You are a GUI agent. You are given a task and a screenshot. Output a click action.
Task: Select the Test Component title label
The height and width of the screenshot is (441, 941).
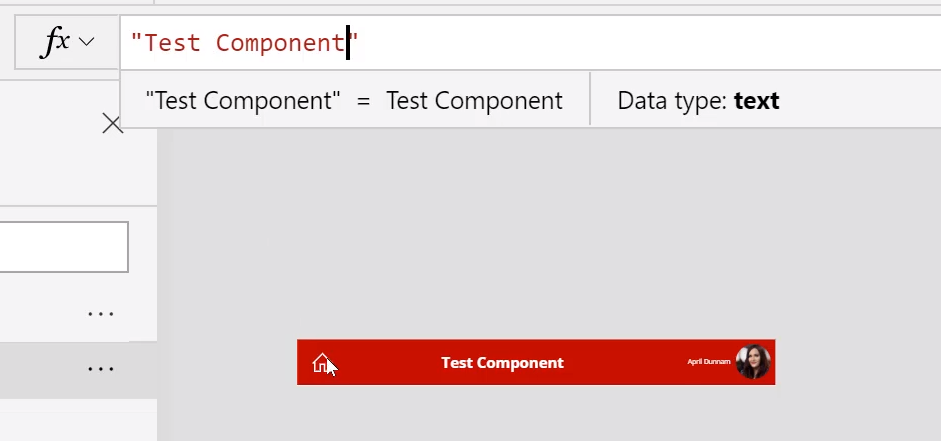[x=502, y=362]
